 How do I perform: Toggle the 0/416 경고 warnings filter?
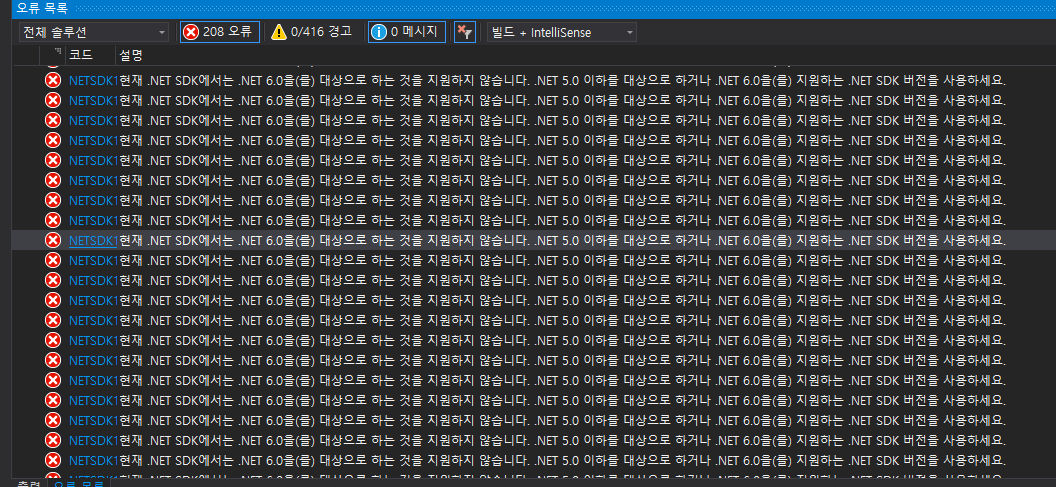pos(311,32)
